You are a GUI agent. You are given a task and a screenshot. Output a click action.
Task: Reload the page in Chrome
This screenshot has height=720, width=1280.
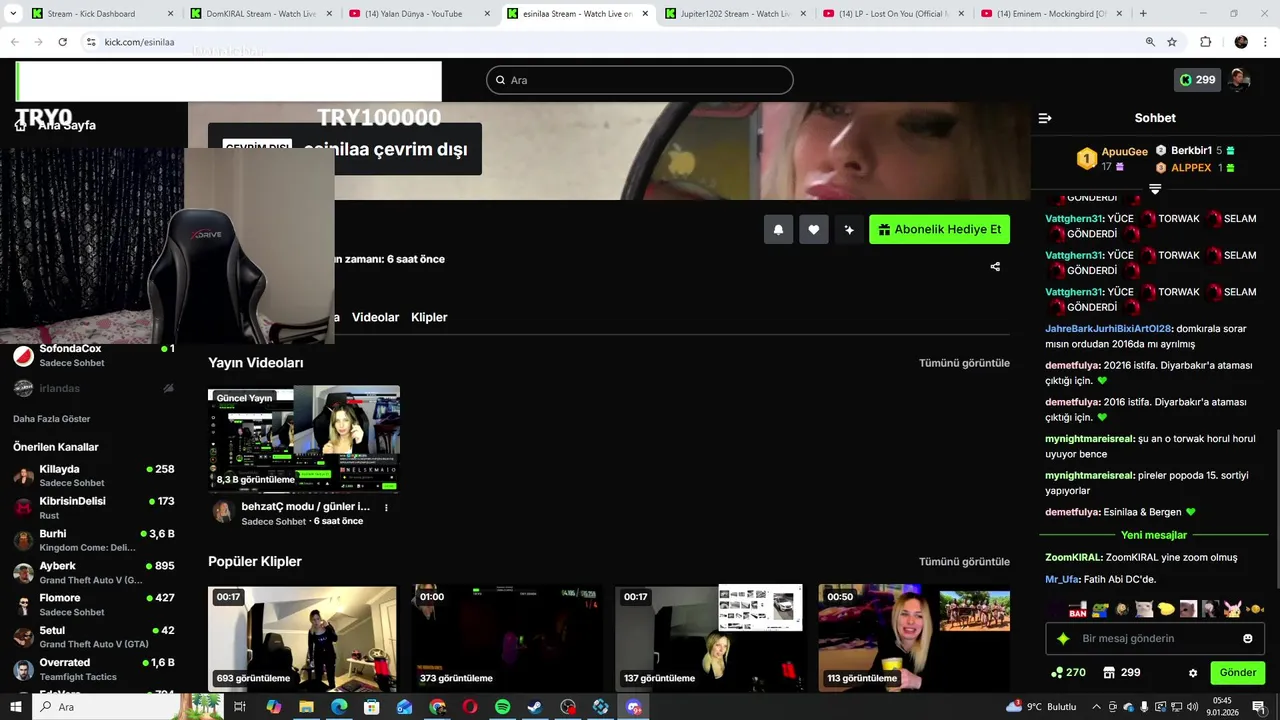pyautogui.click(x=62, y=42)
